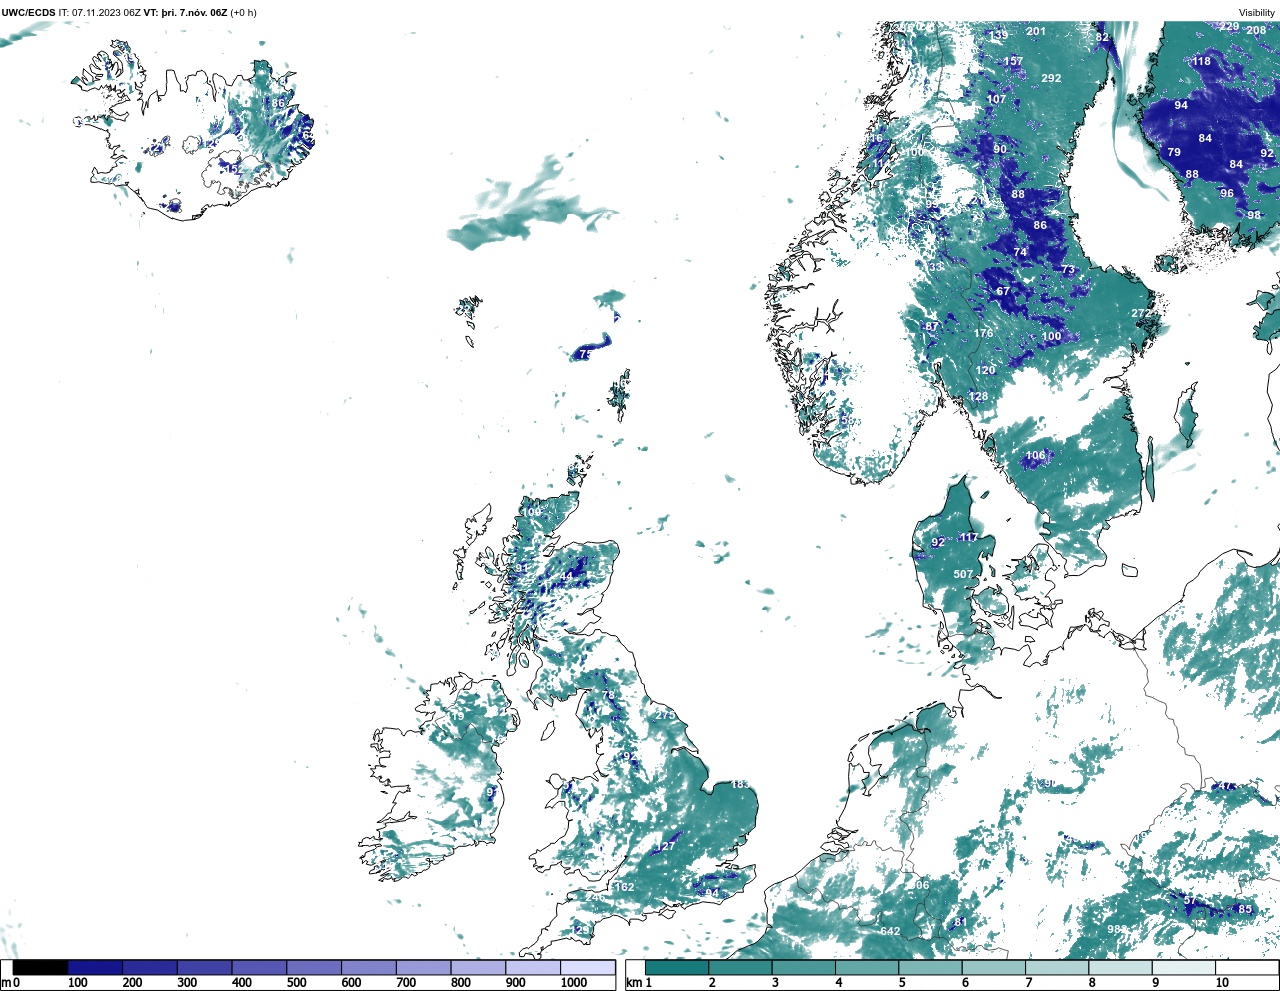Click the visibility value '75' north of Scotland
1280x991 pixels.
587,354
